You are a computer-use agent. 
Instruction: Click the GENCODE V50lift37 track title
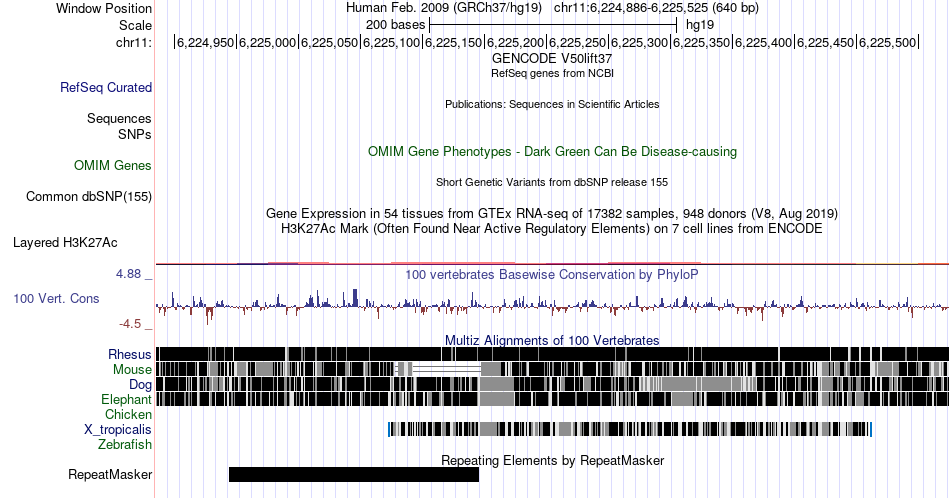[551, 58]
